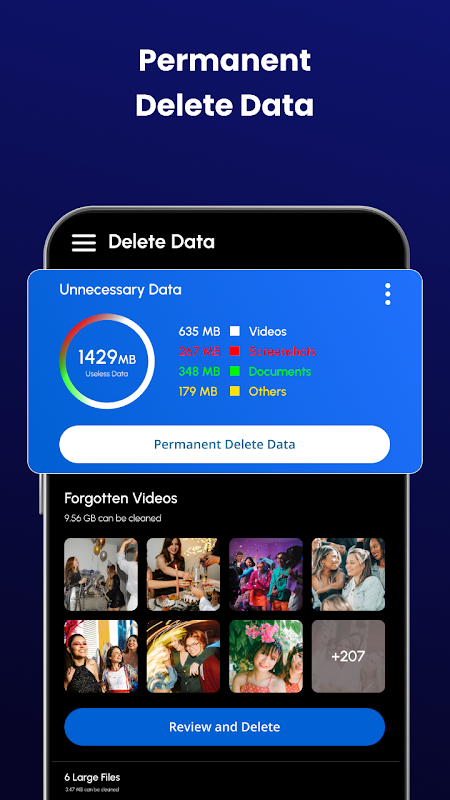This screenshot has height=800, width=450.
Task: Open the carnival feathers women video thumbnail
Action: tap(101, 656)
